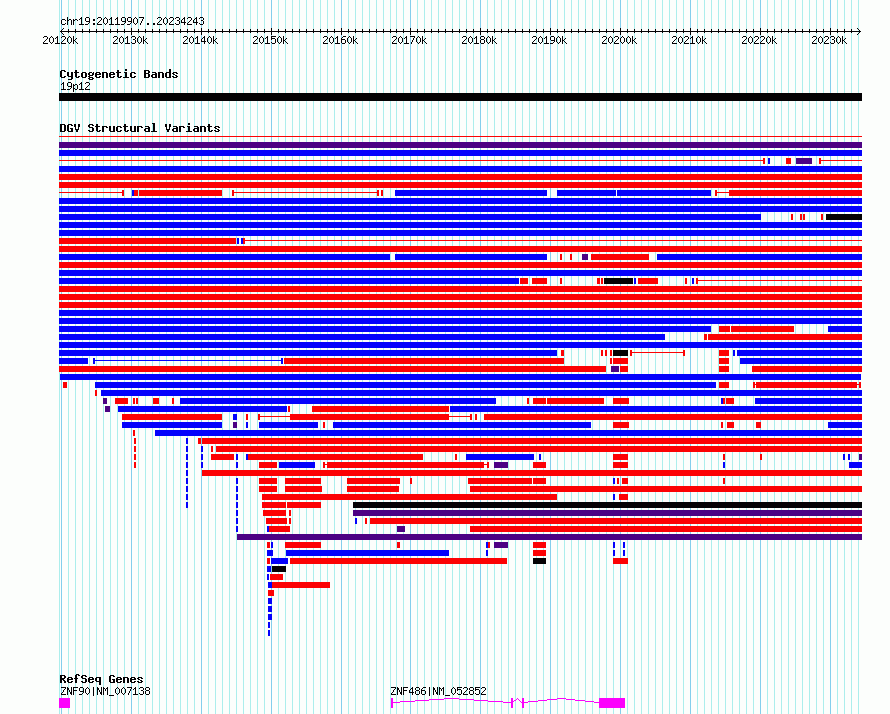Click the 20230k ruler tick label
Viewport: 890px width, 714px height.
[x=829, y=40]
